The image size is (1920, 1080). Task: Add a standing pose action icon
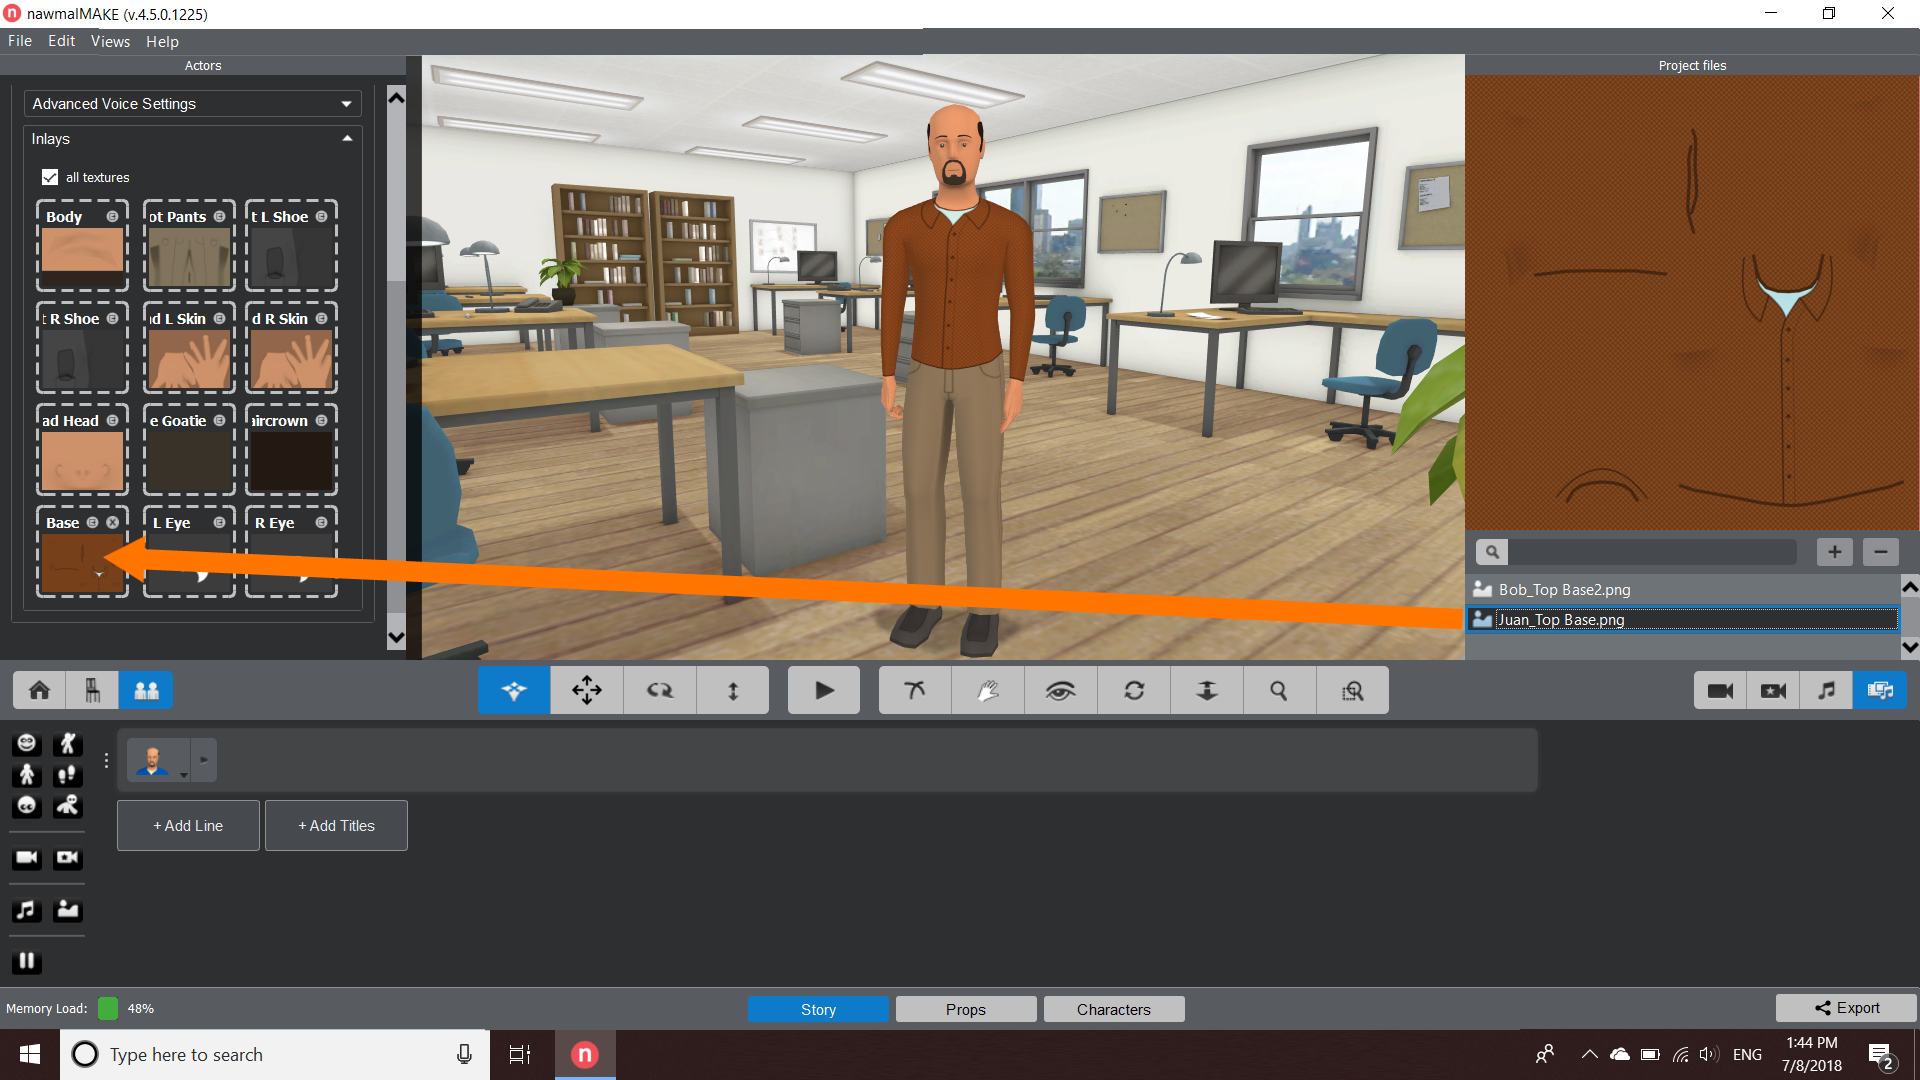click(x=27, y=774)
